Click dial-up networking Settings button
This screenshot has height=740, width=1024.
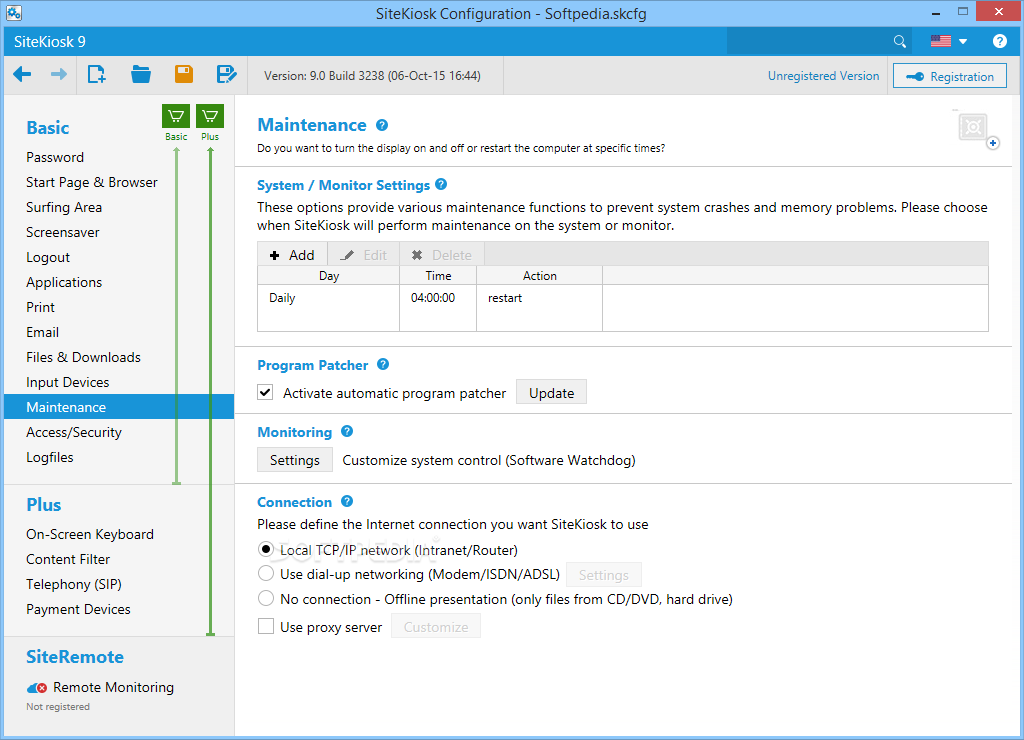coord(603,575)
